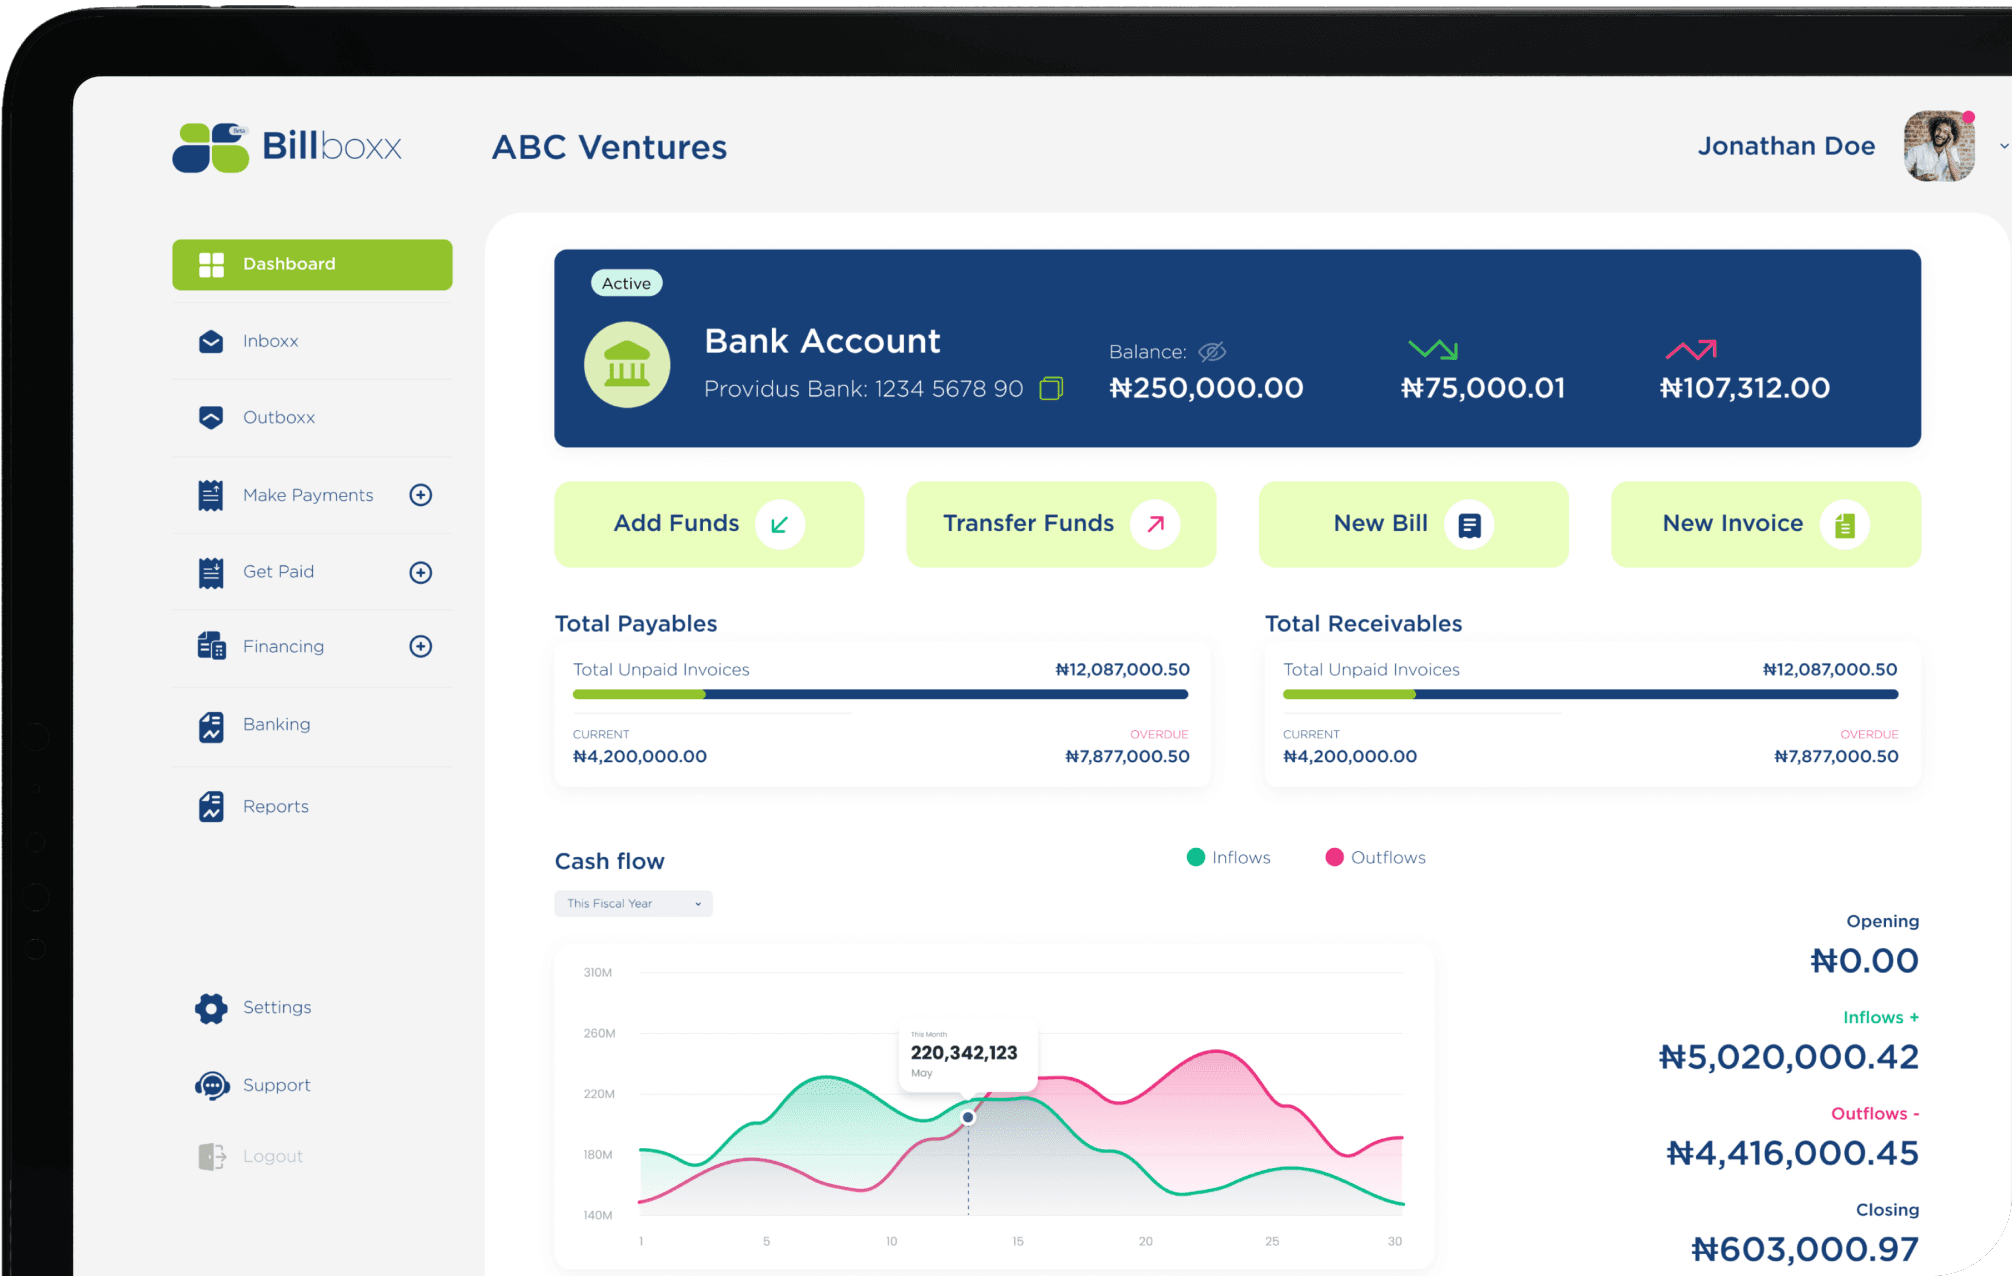Click the 220,342,123 chart tooltip
The height and width of the screenshot is (1276, 2012).
[967, 1055]
